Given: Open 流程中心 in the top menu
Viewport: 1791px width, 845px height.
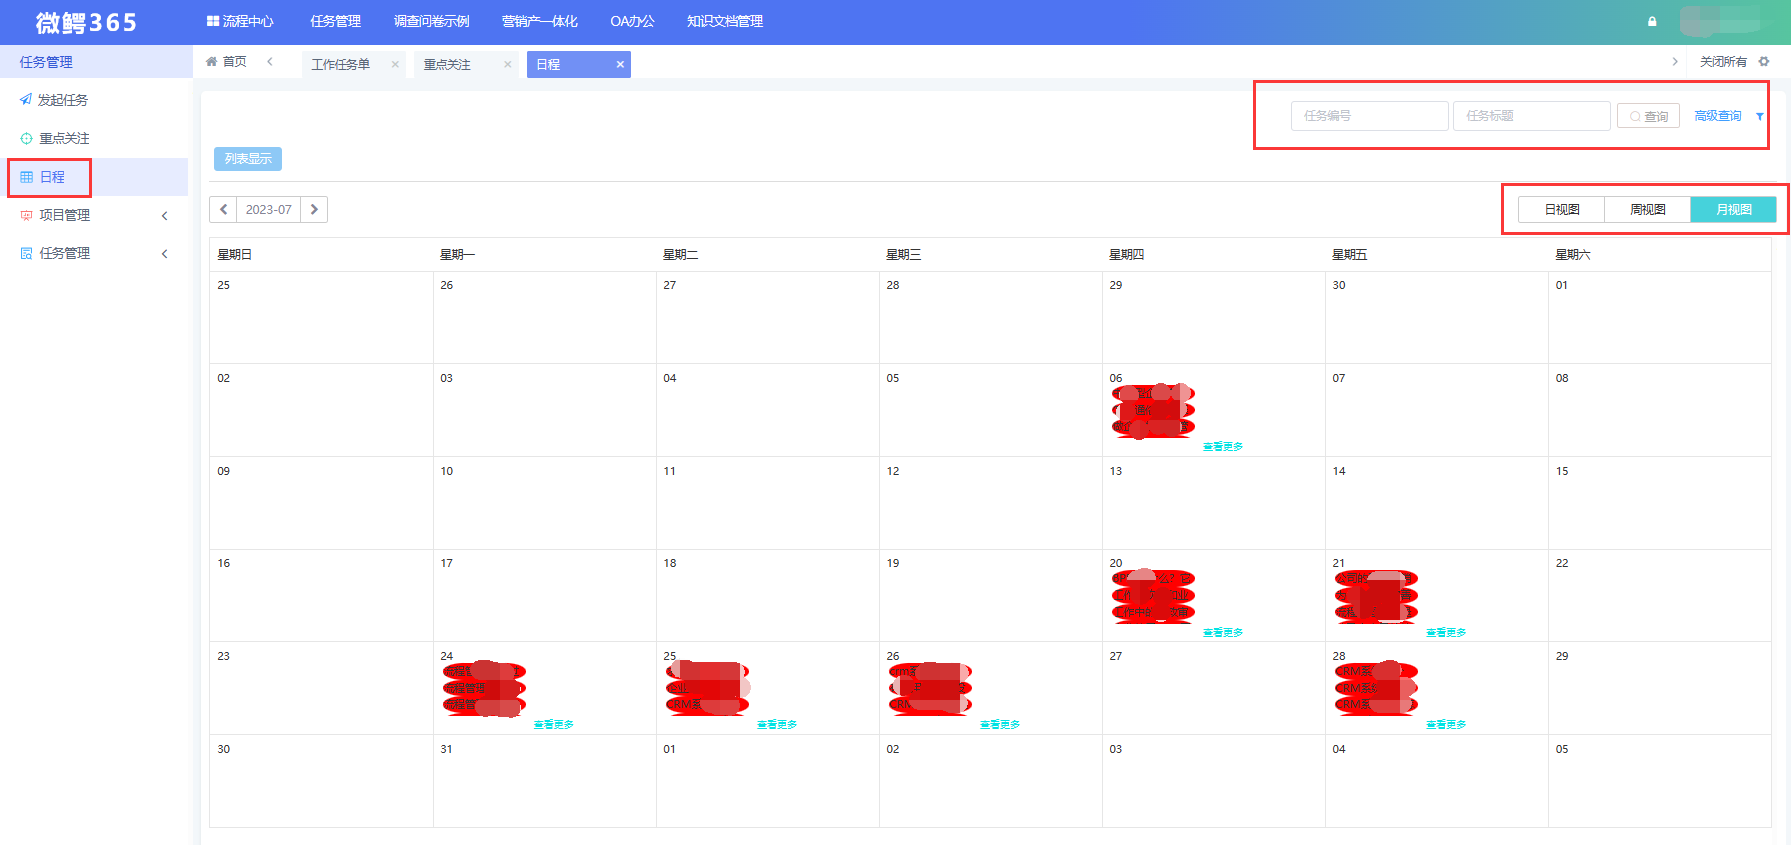Looking at the screenshot, I should (x=240, y=21).
